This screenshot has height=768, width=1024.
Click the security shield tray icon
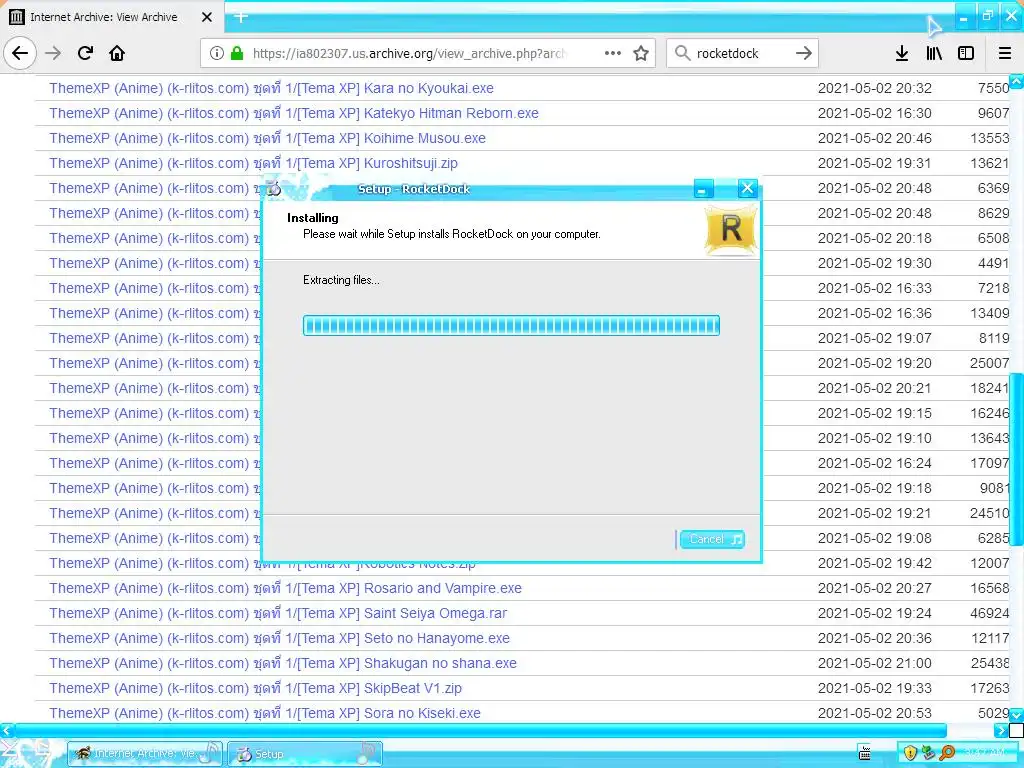pos(910,753)
